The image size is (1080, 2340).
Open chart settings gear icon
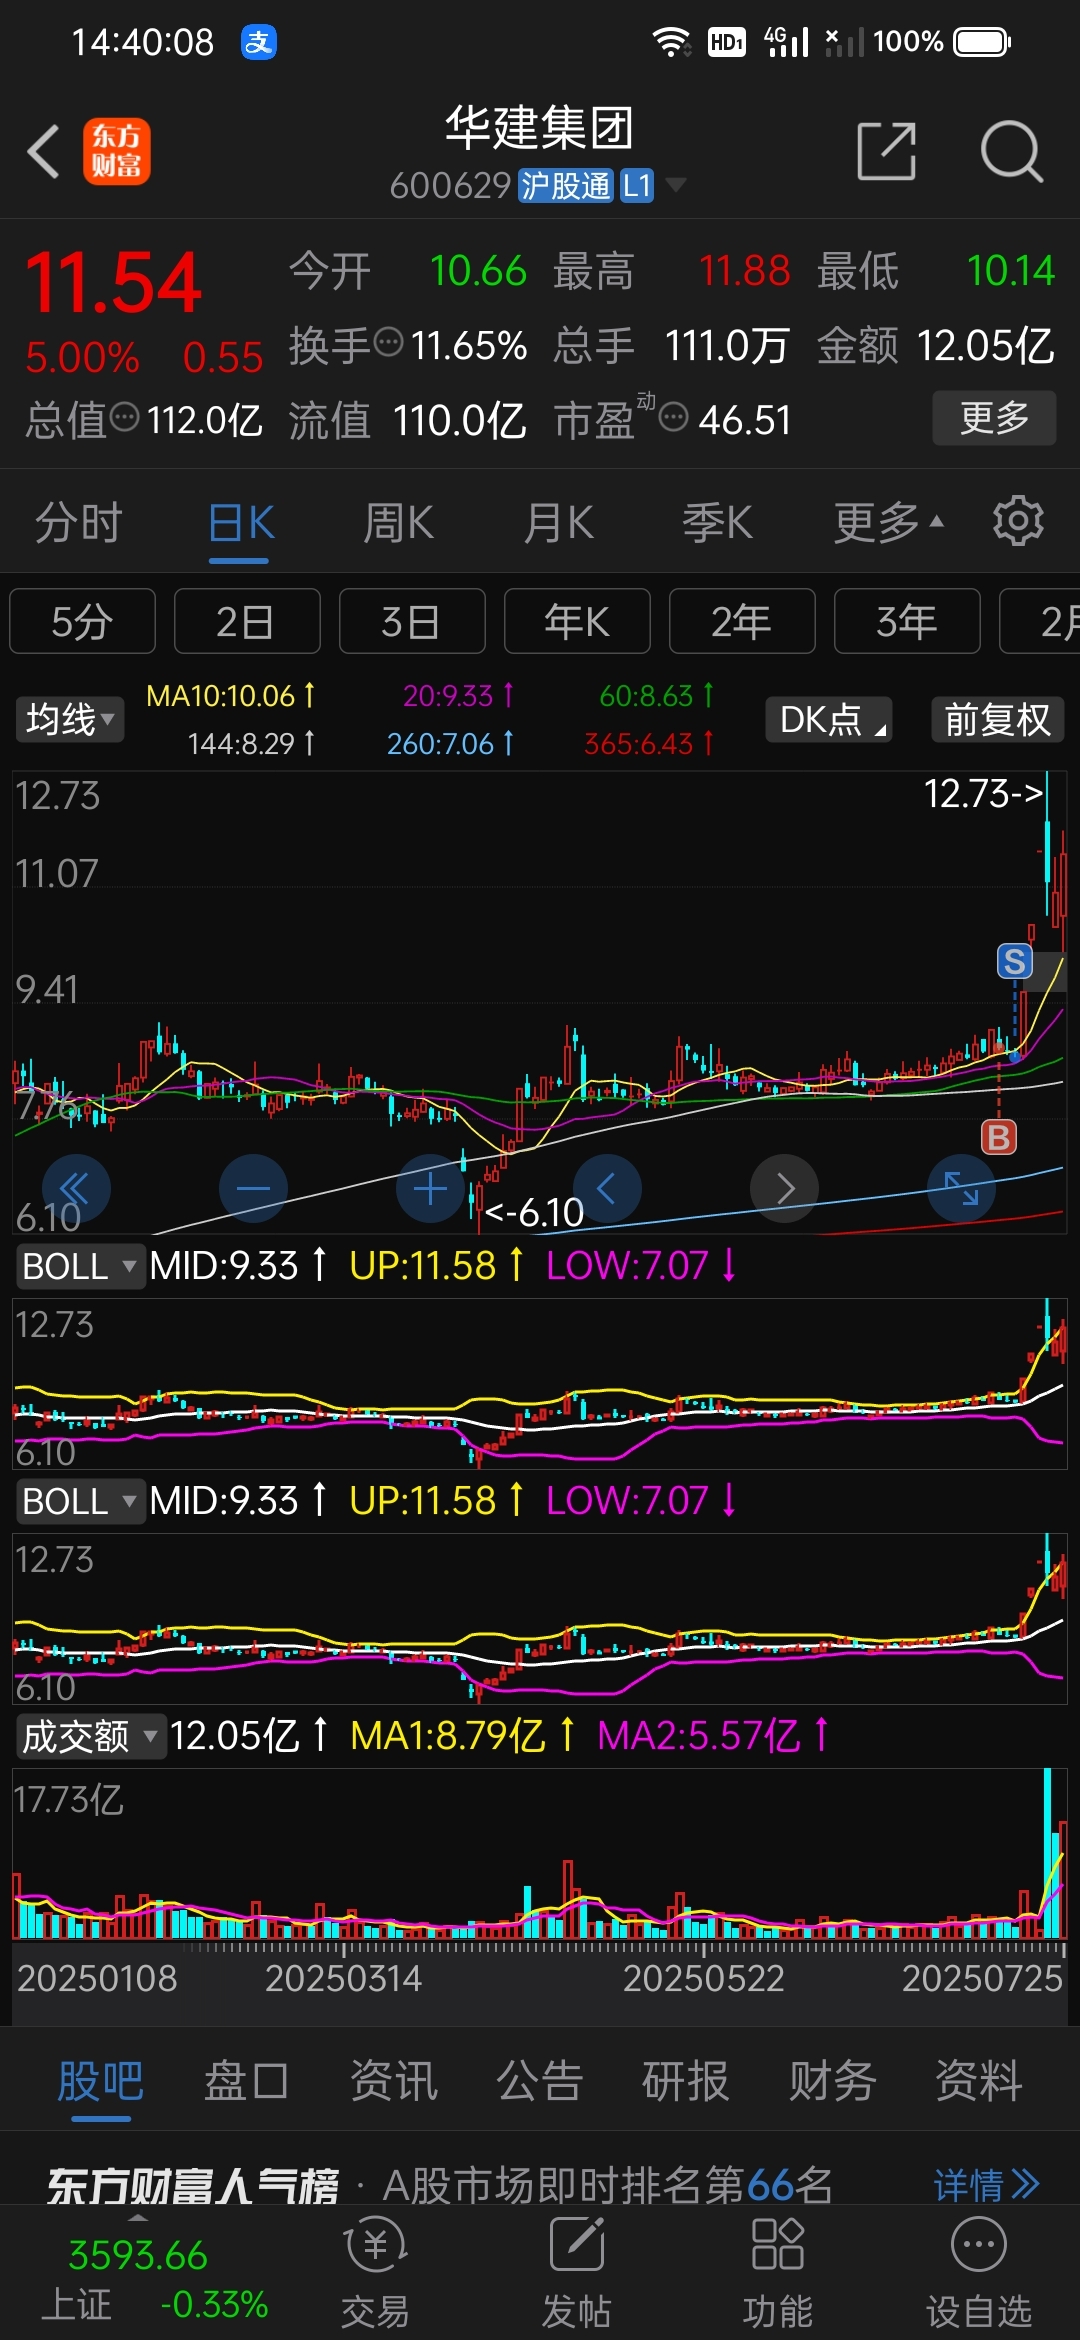point(1018,521)
